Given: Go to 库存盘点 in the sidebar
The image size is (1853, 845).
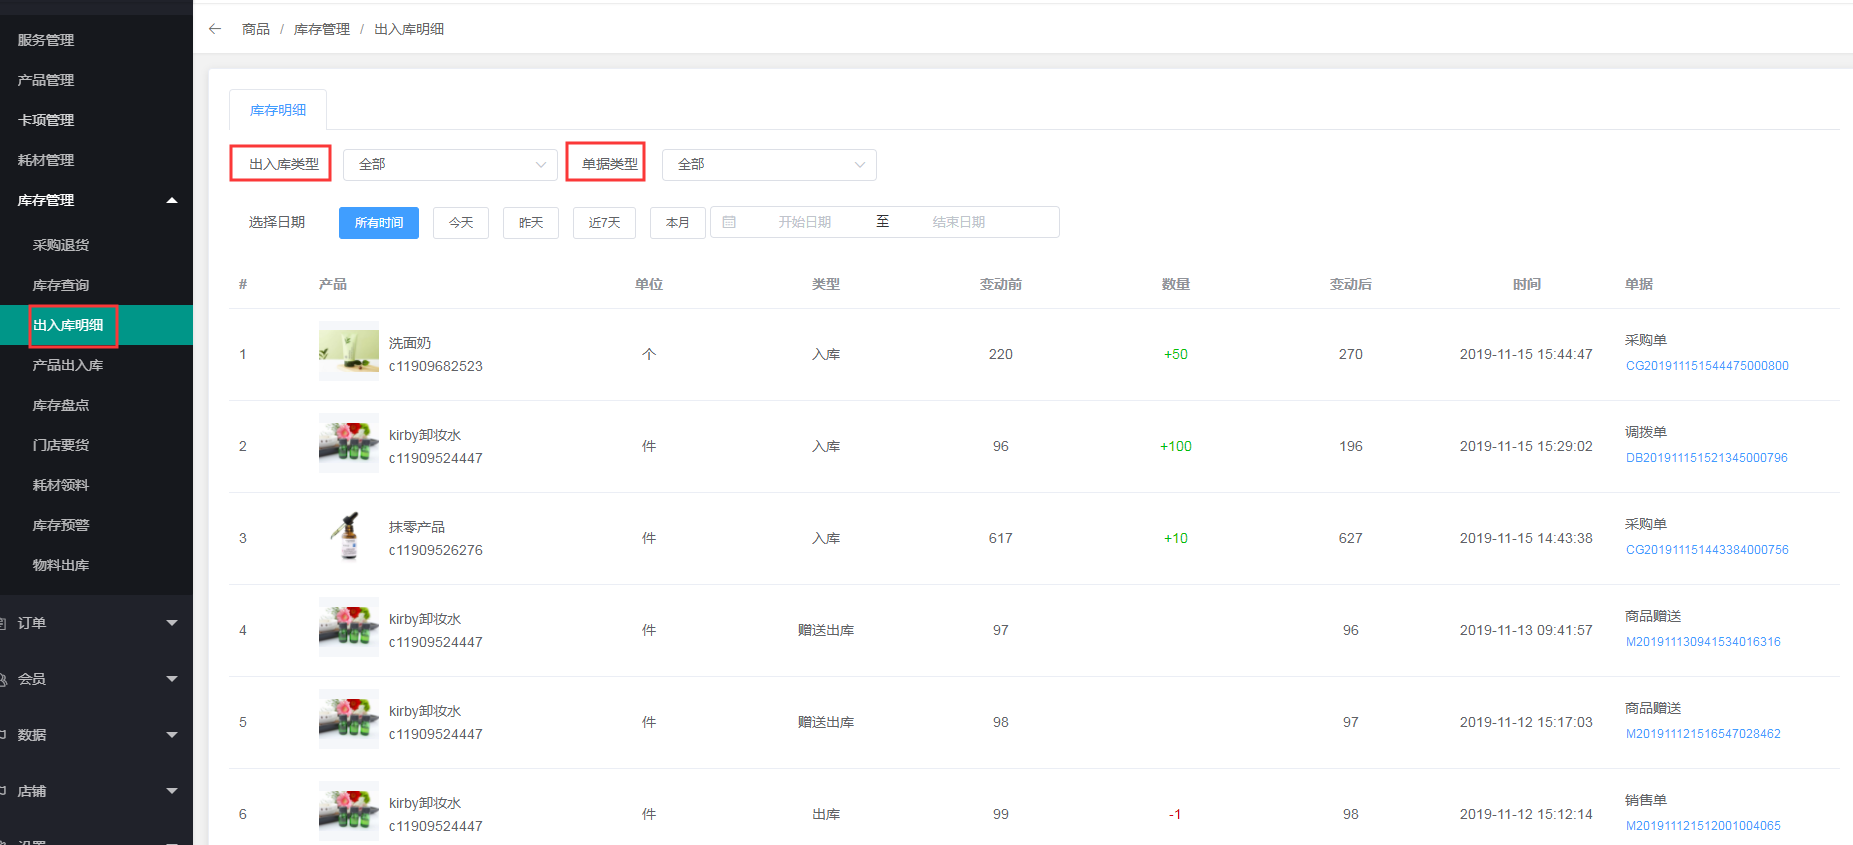Looking at the screenshot, I should (x=61, y=405).
